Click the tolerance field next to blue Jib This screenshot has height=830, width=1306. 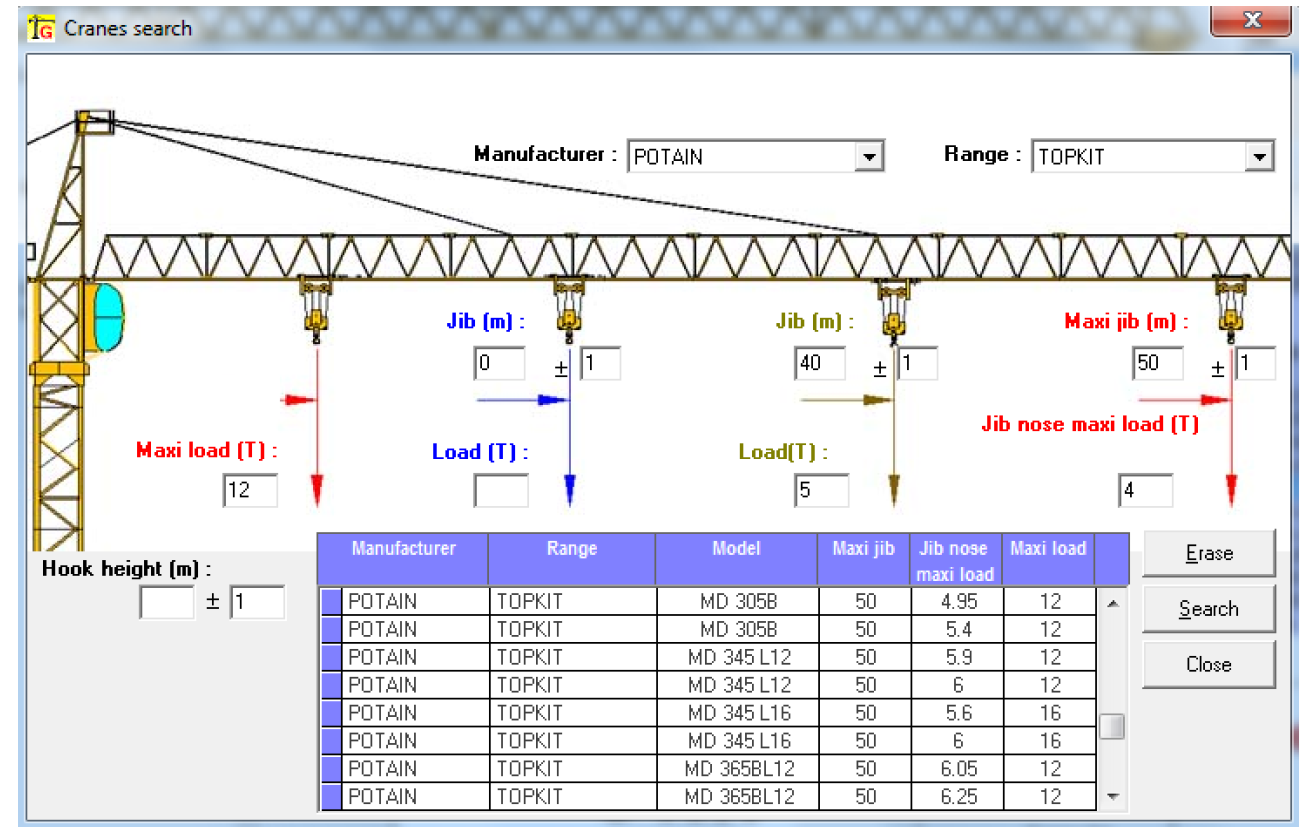600,363
